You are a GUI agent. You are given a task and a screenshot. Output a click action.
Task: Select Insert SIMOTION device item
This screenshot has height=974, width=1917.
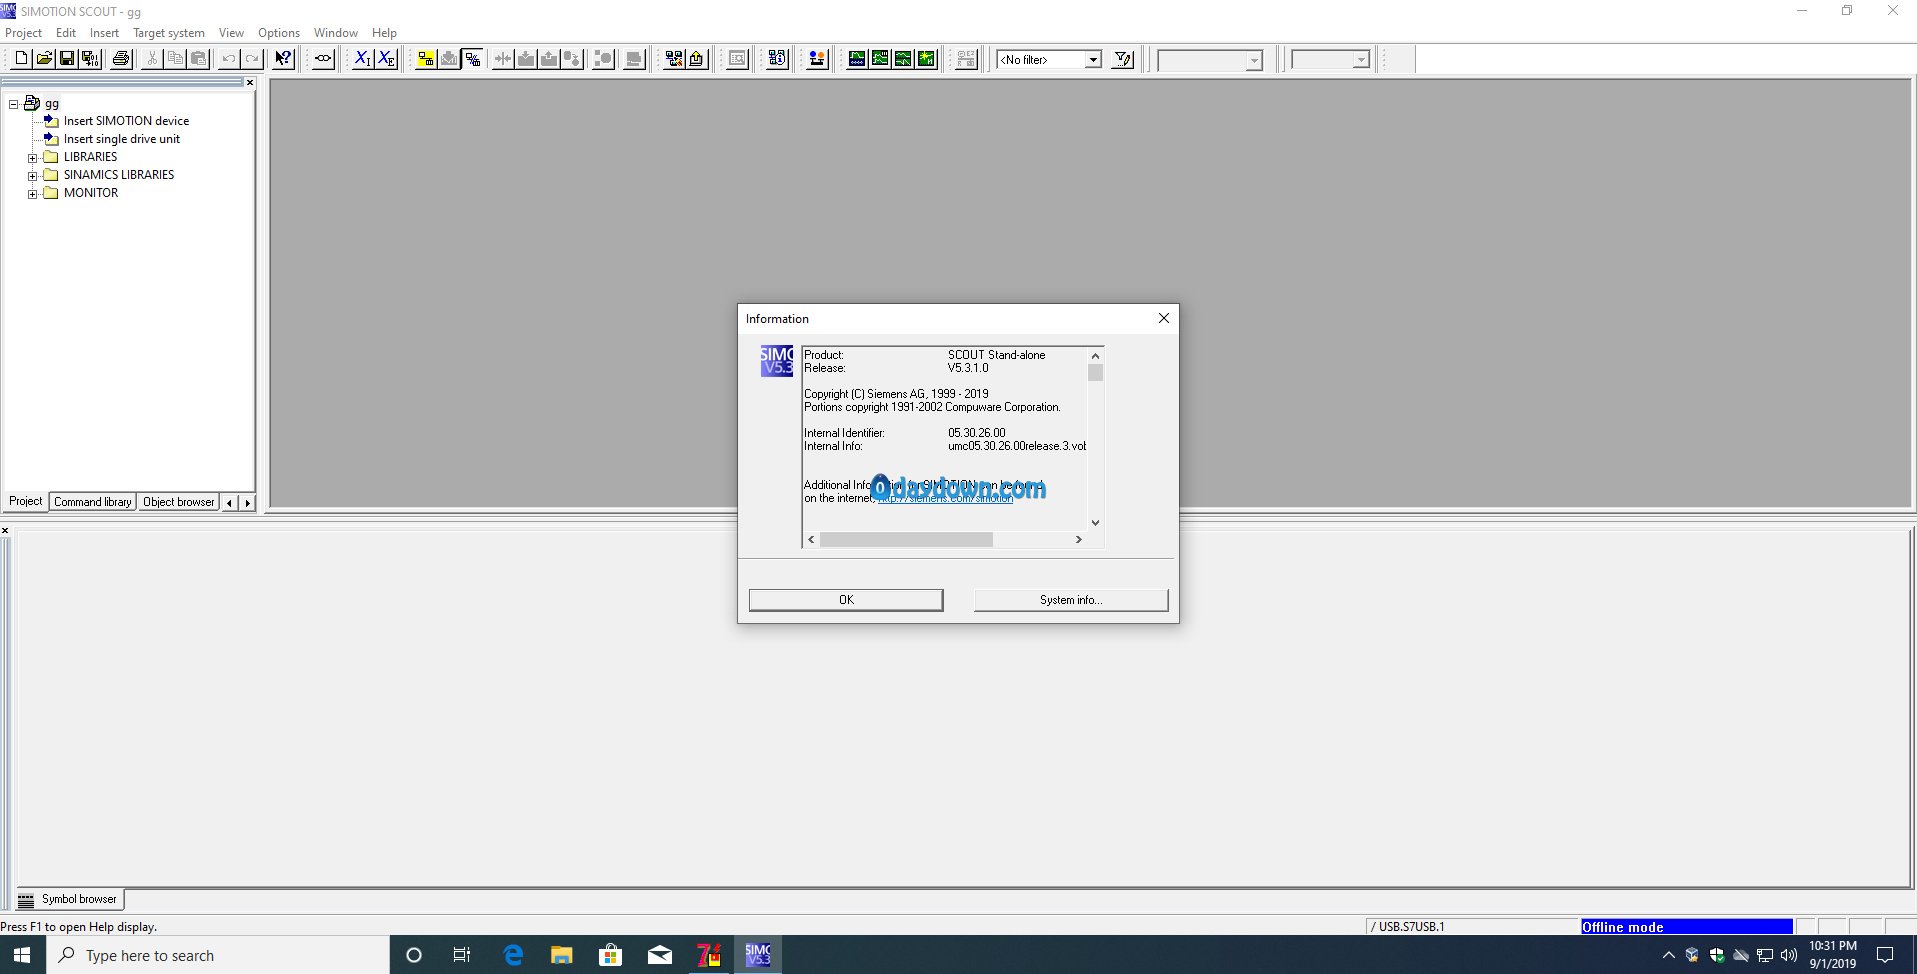click(126, 121)
